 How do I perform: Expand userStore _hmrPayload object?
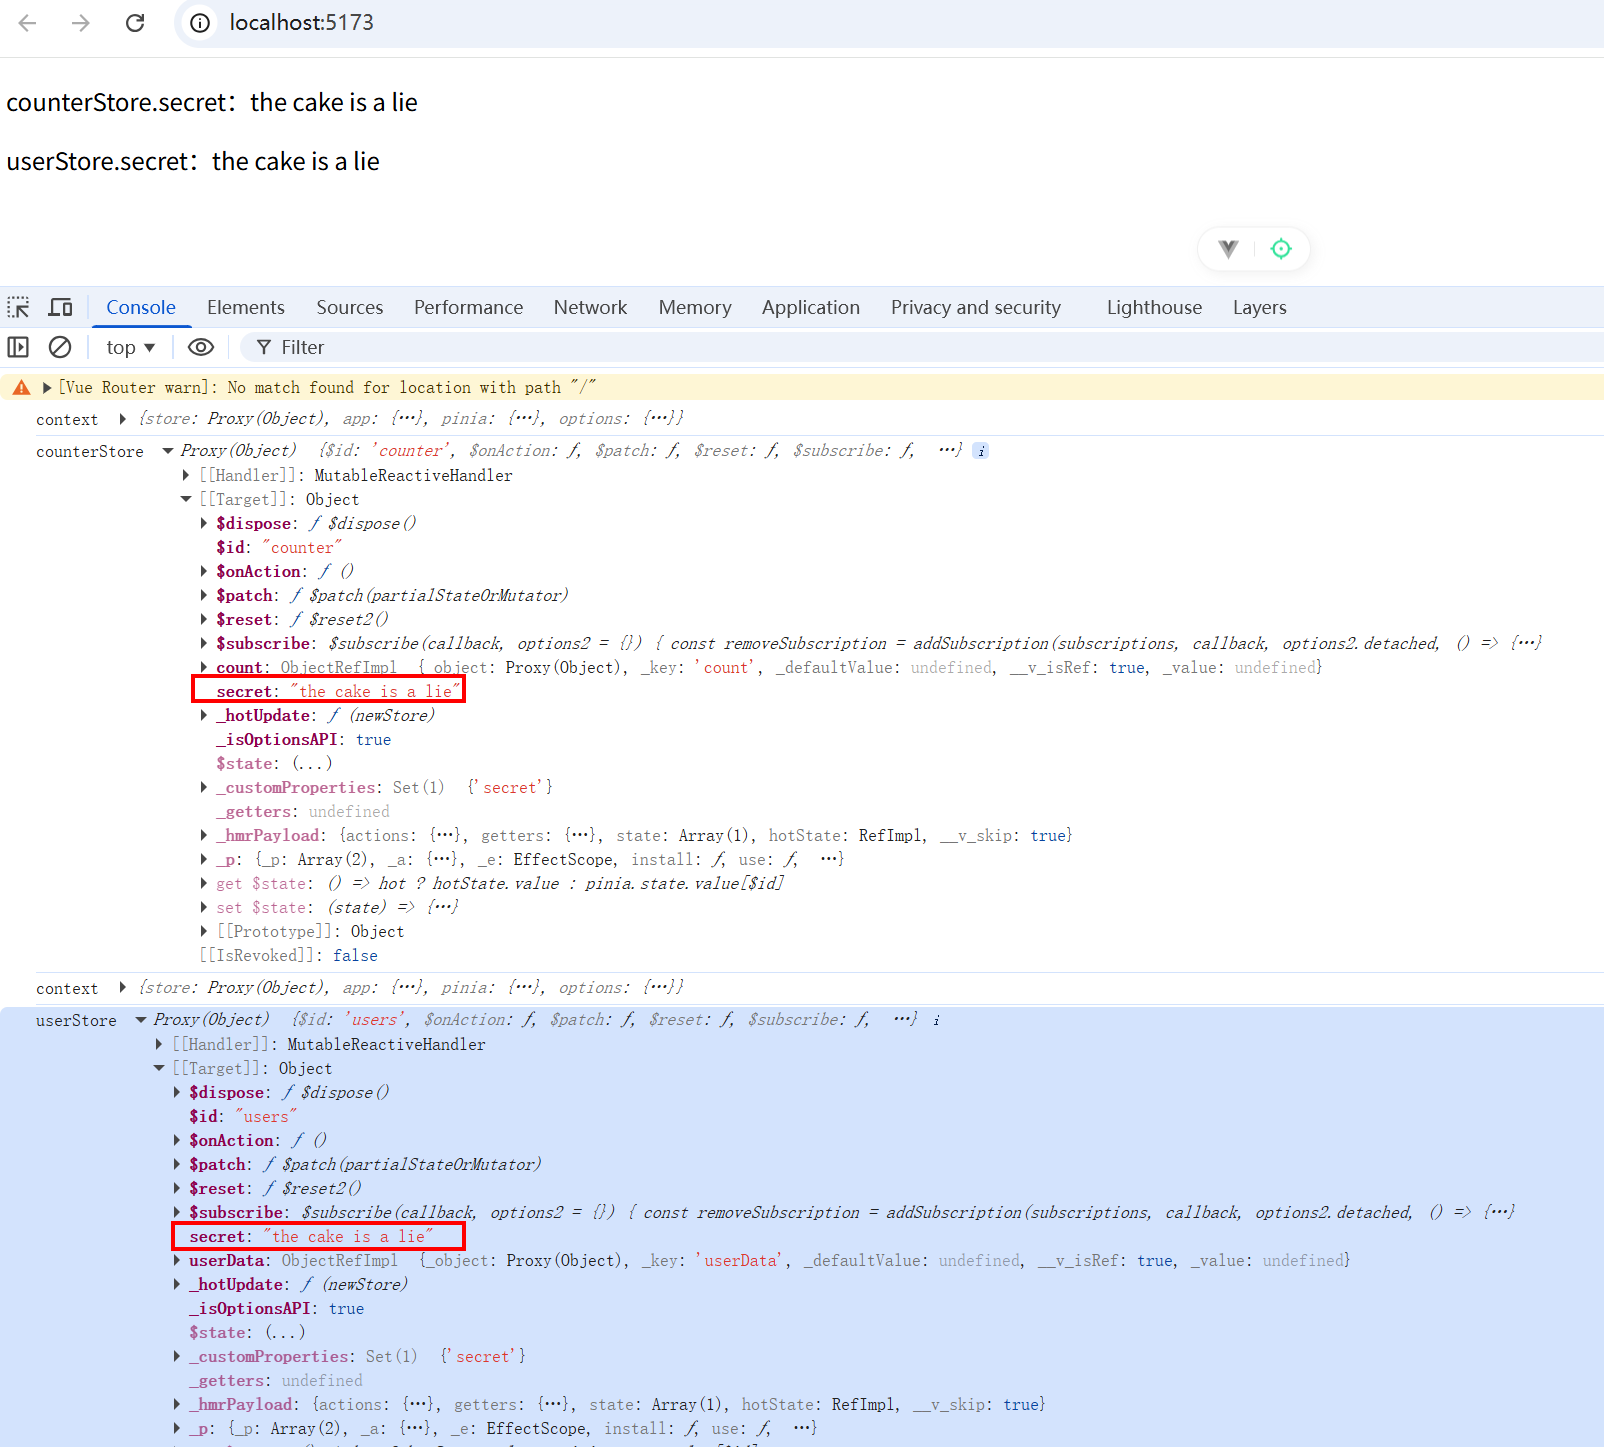pos(177,1404)
